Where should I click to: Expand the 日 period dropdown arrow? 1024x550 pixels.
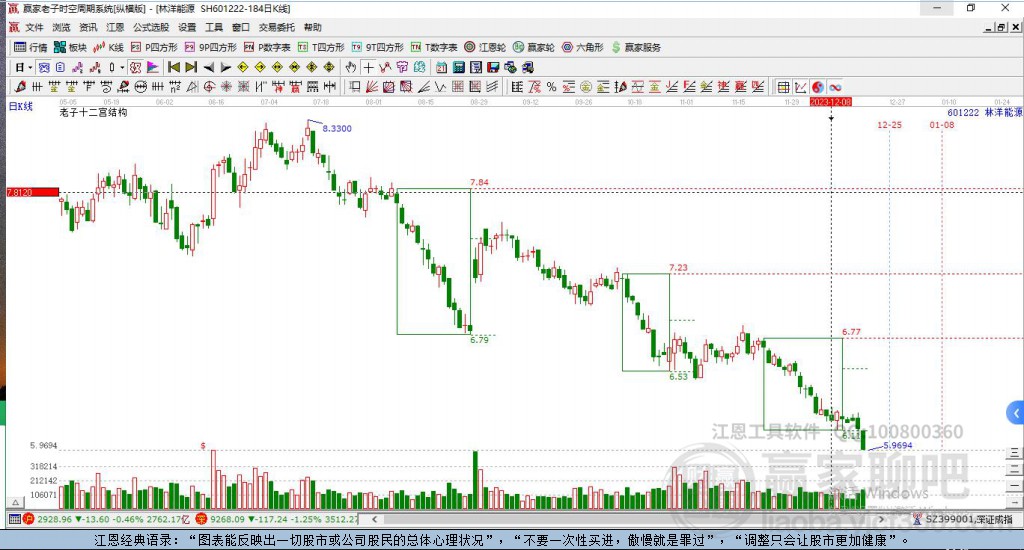point(30,67)
